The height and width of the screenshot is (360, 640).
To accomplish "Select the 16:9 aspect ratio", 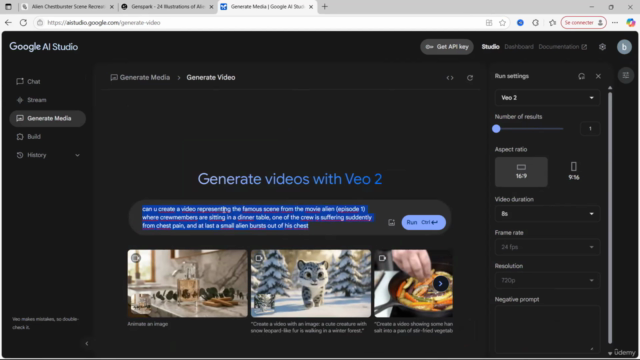I will pos(521,172).
